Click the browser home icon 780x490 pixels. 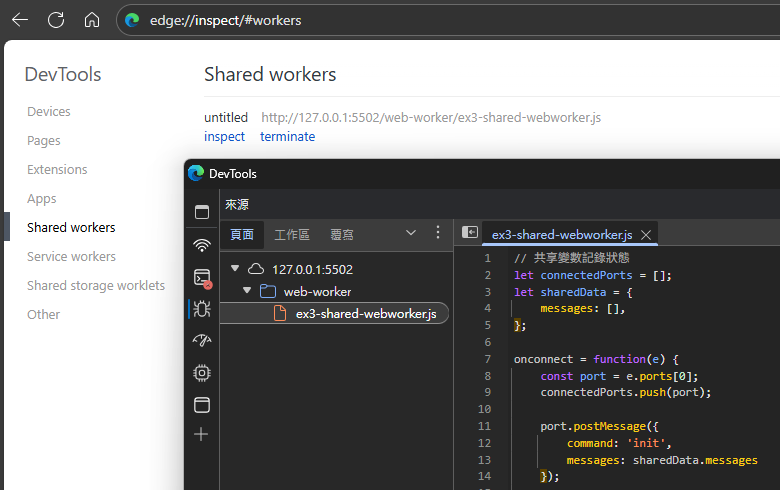[92, 20]
